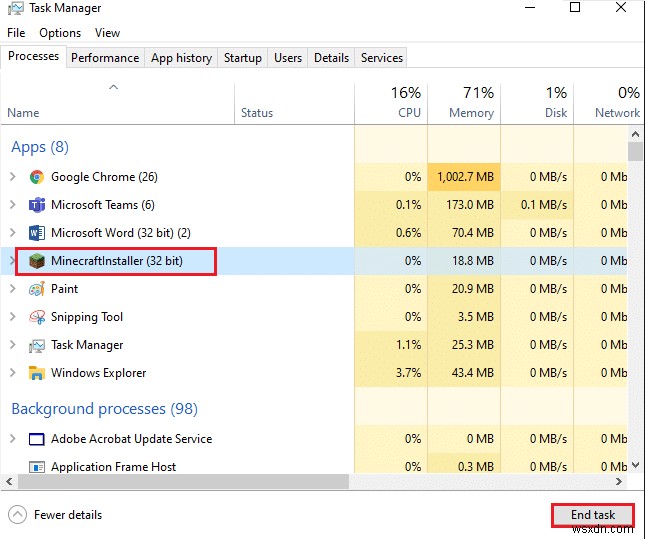645x539 pixels.
Task: Click the Microsoft Teams icon
Action: 37,205
